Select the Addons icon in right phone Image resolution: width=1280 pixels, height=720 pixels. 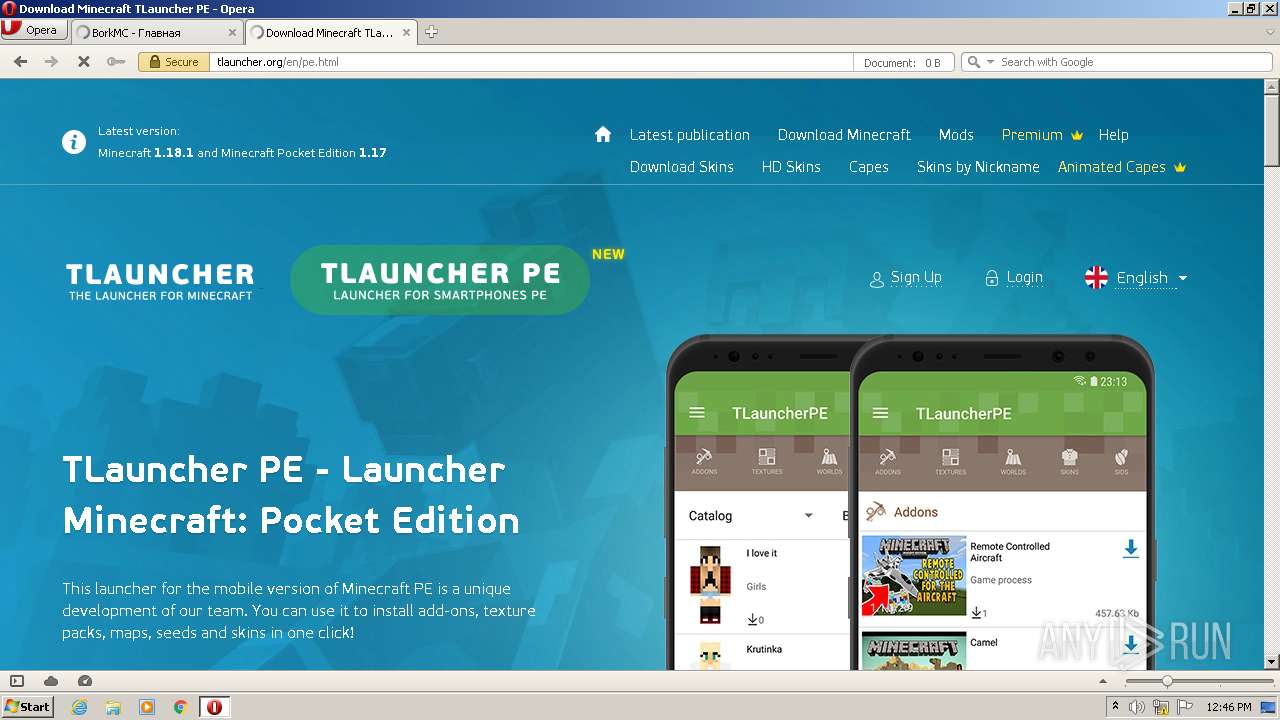click(x=888, y=461)
